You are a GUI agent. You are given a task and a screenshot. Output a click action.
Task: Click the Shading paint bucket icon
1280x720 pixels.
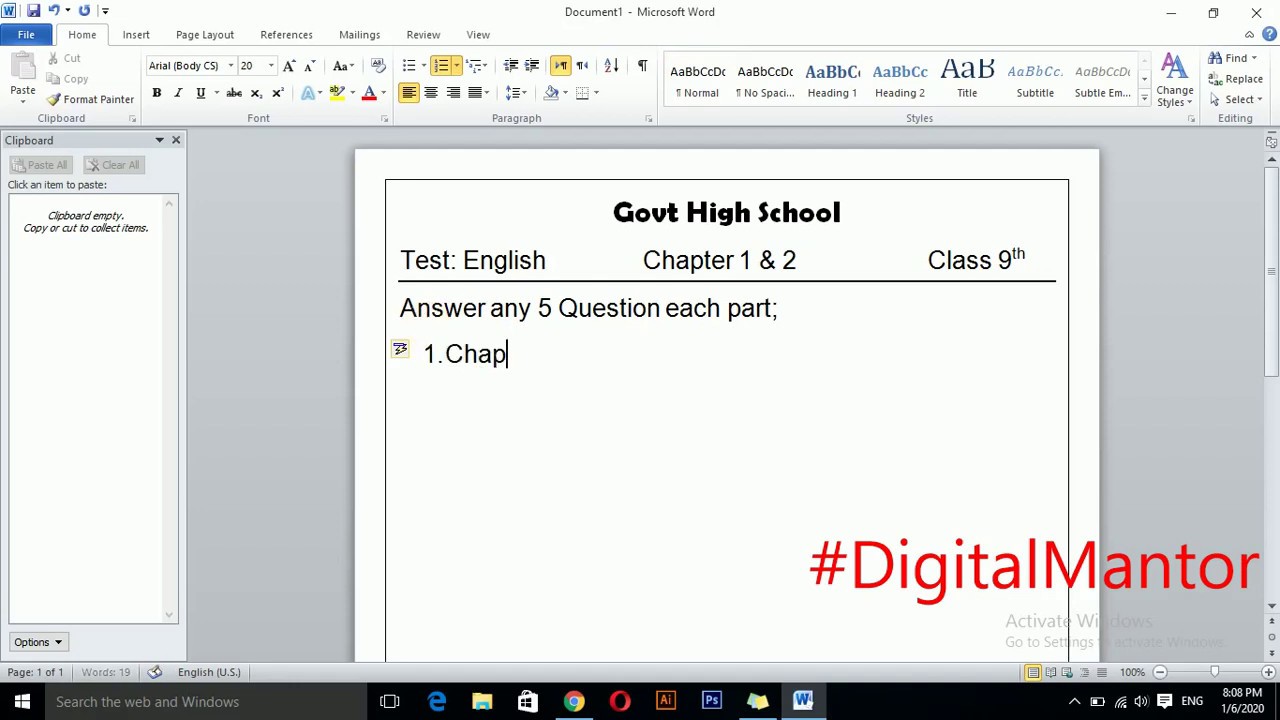(x=551, y=93)
